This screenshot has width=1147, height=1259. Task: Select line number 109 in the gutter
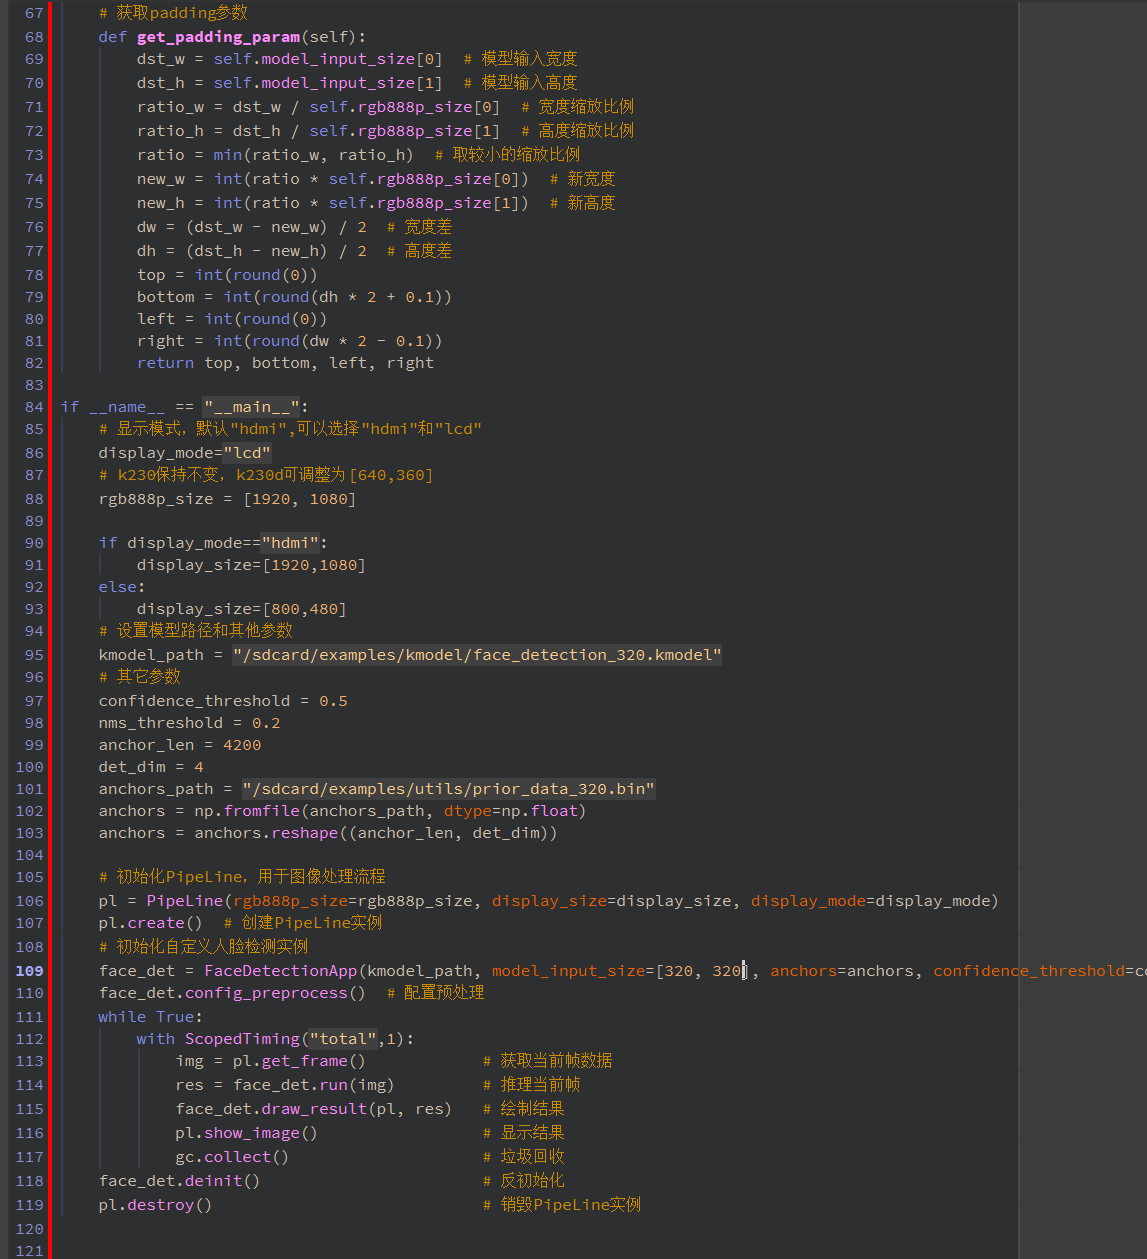click(30, 971)
